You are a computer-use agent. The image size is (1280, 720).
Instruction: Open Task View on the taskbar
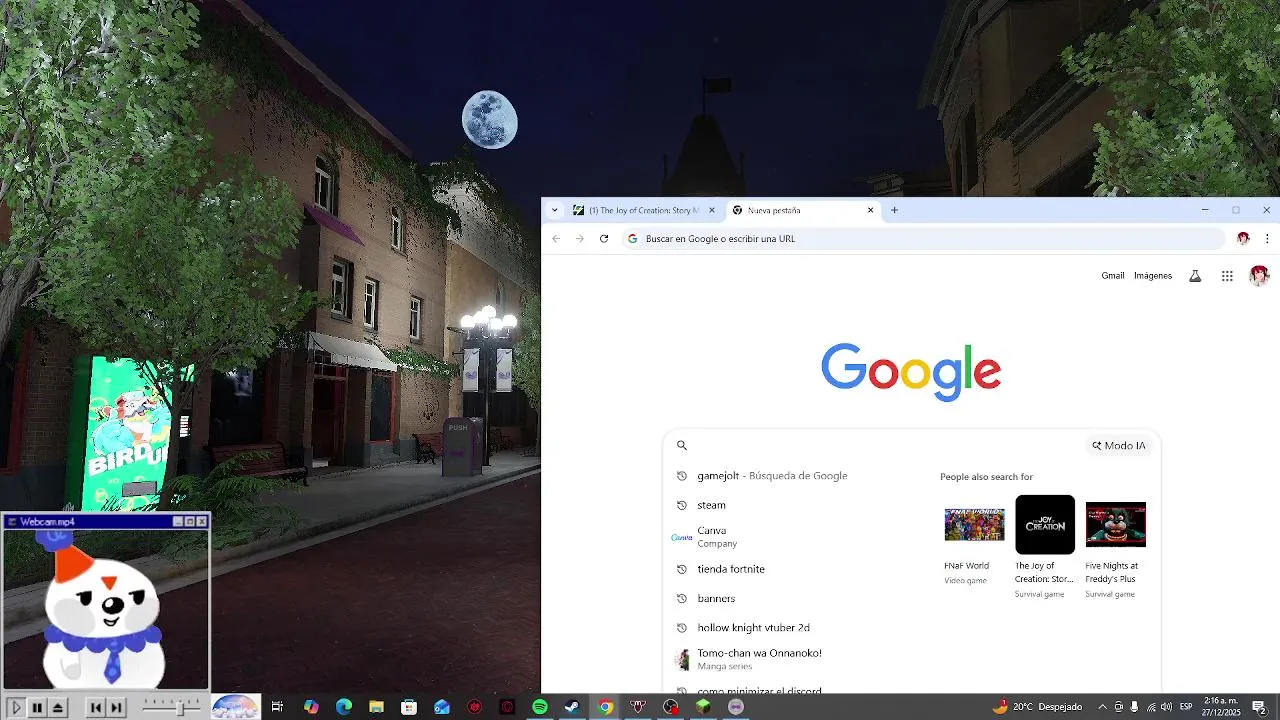[277, 707]
